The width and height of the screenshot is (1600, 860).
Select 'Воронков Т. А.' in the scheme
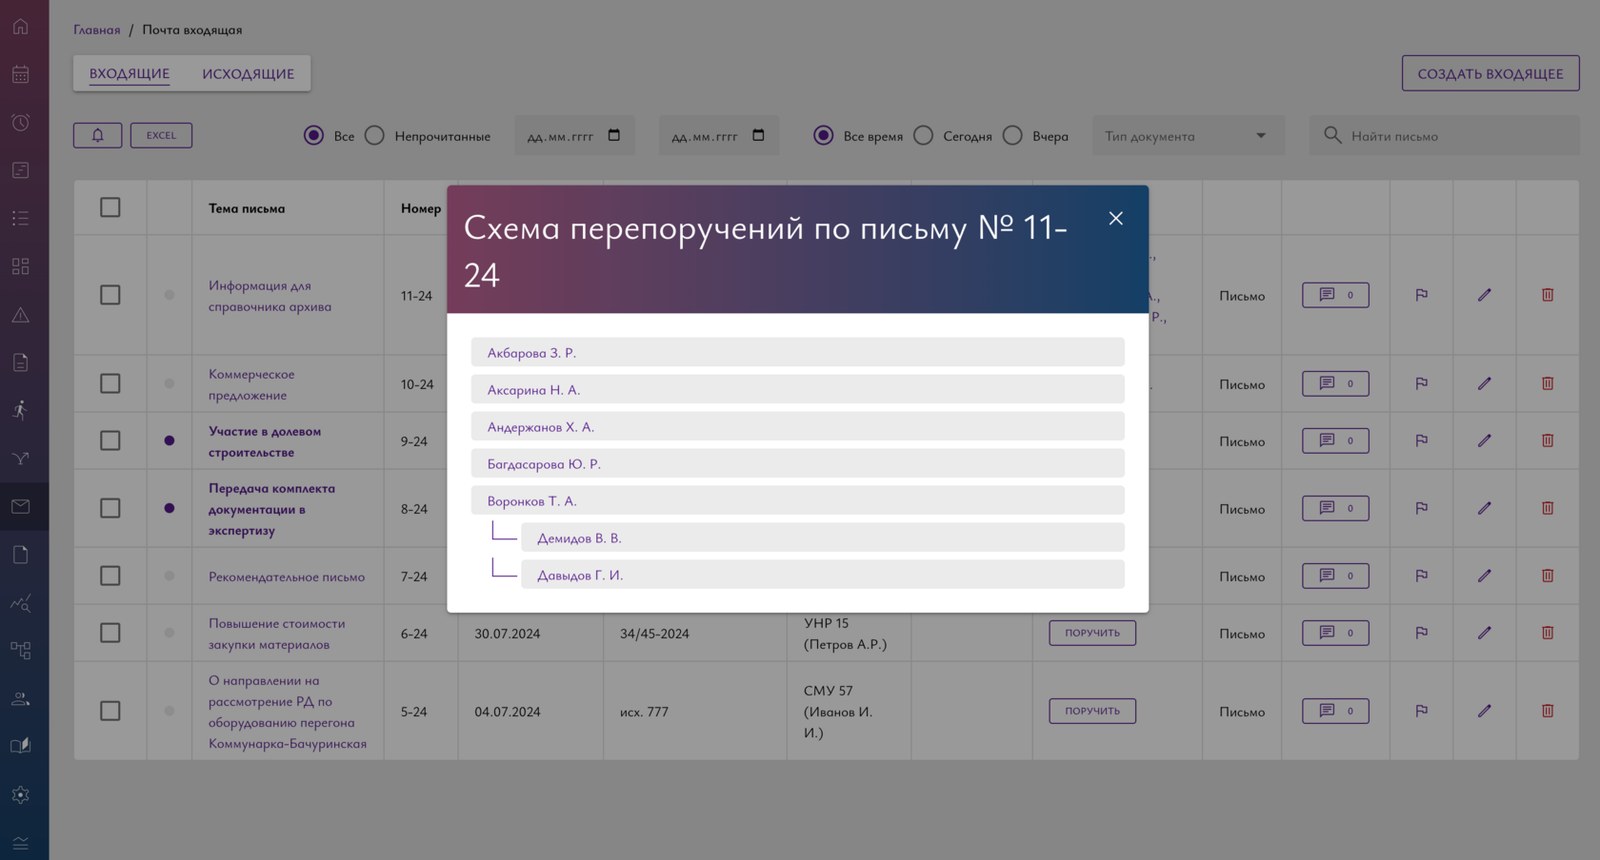pos(797,501)
